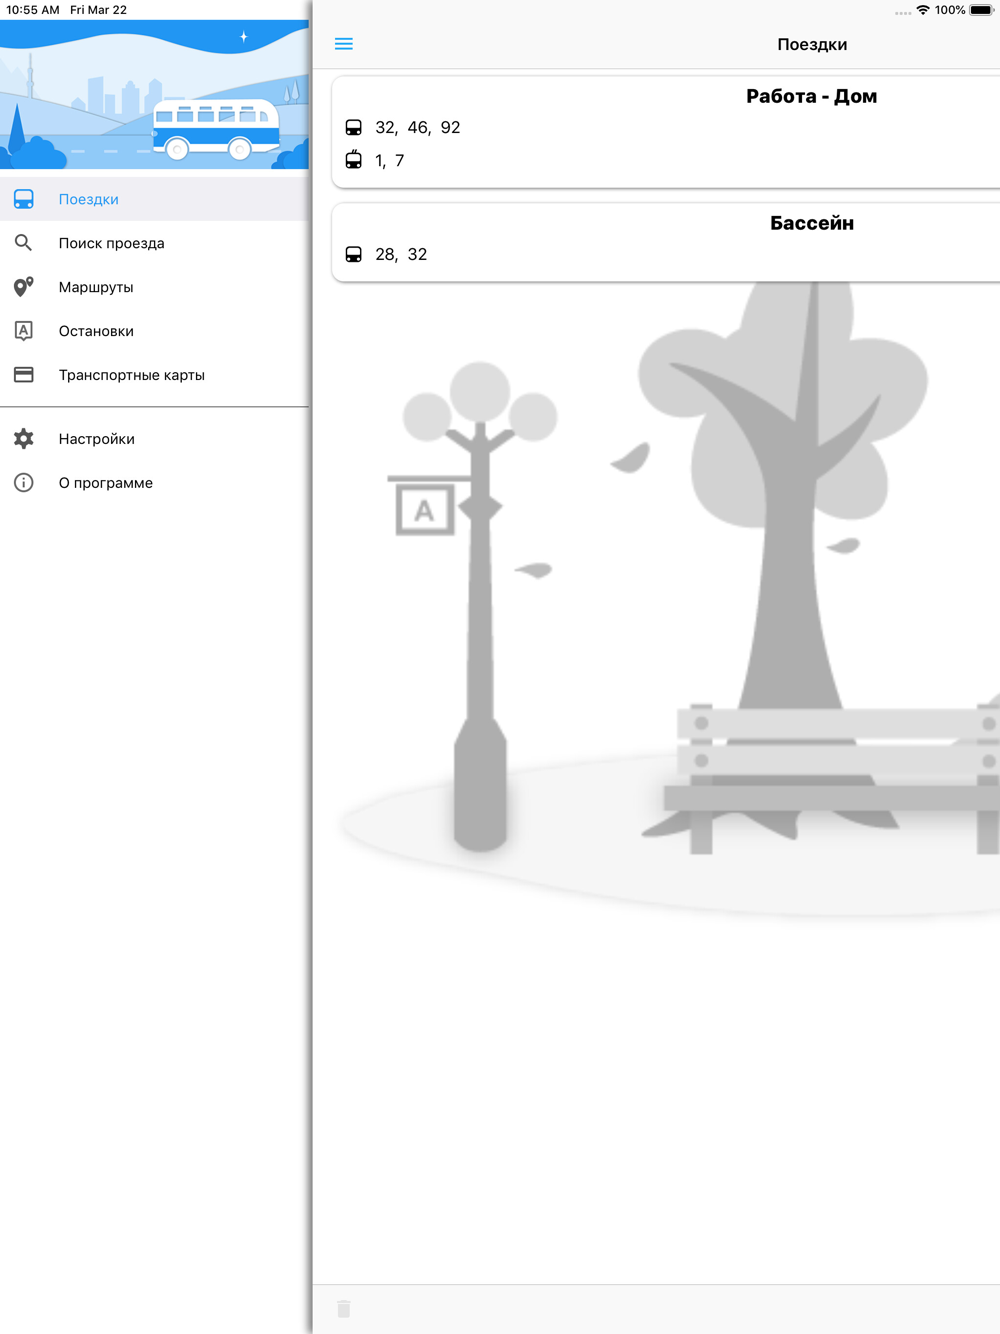Open the Бассейн trip card

pos(666,243)
